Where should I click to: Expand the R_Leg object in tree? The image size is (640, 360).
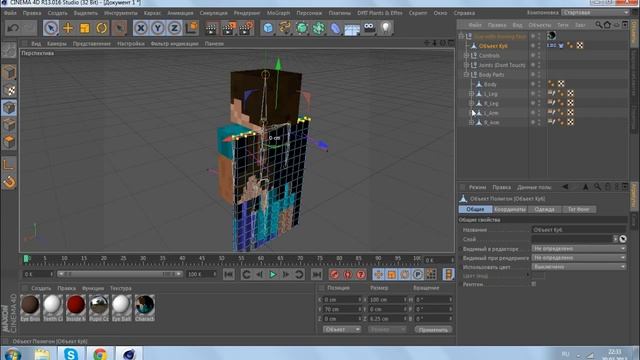coord(471,103)
